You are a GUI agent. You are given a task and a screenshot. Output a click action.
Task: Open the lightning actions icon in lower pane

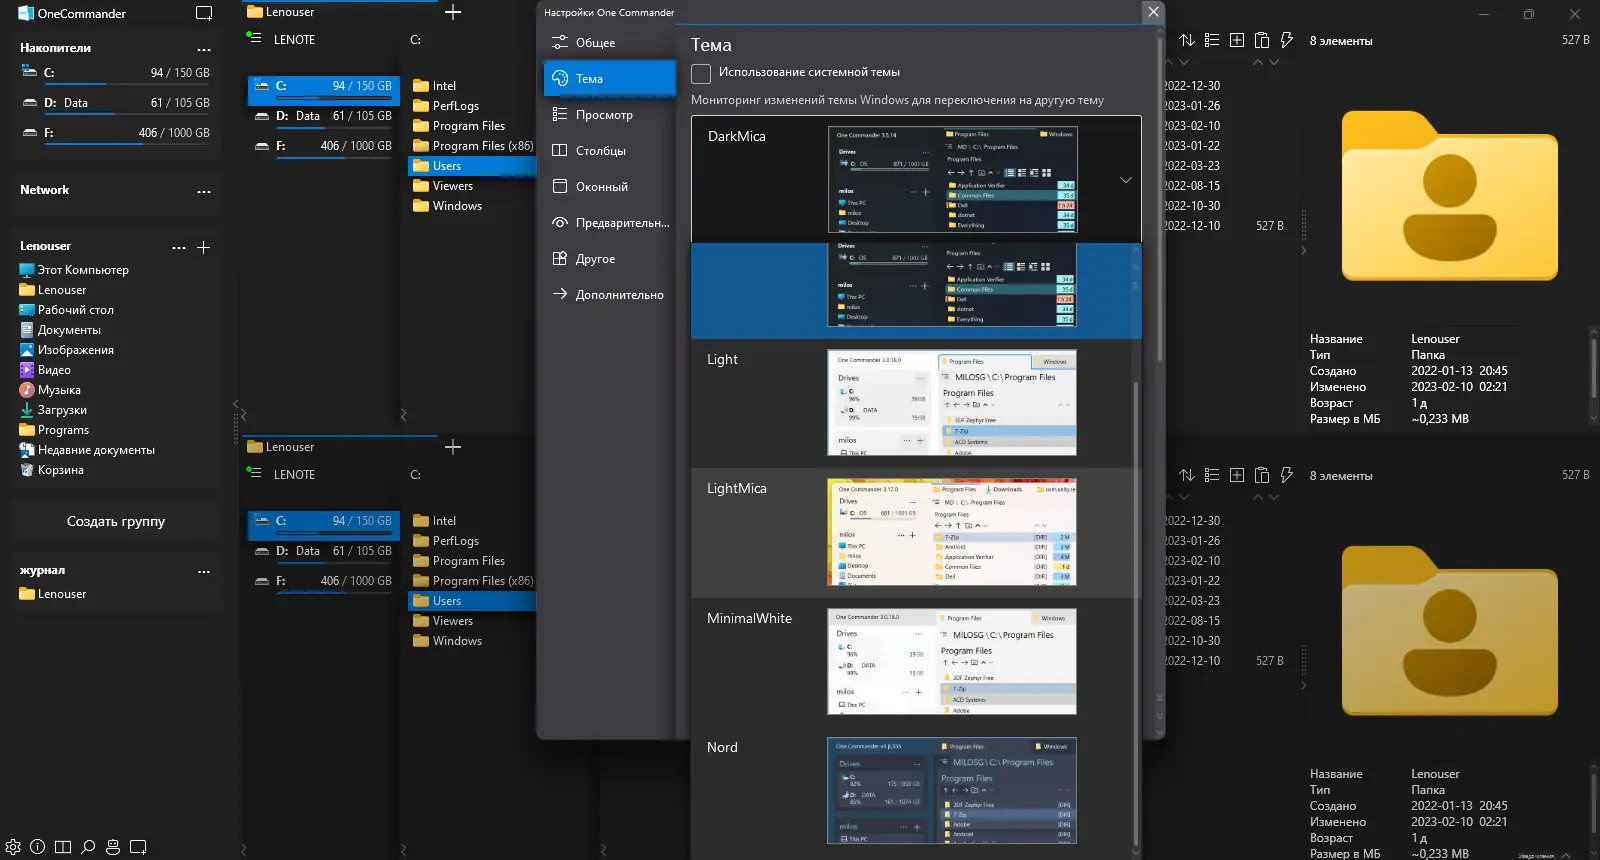[x=1287, y=475]
